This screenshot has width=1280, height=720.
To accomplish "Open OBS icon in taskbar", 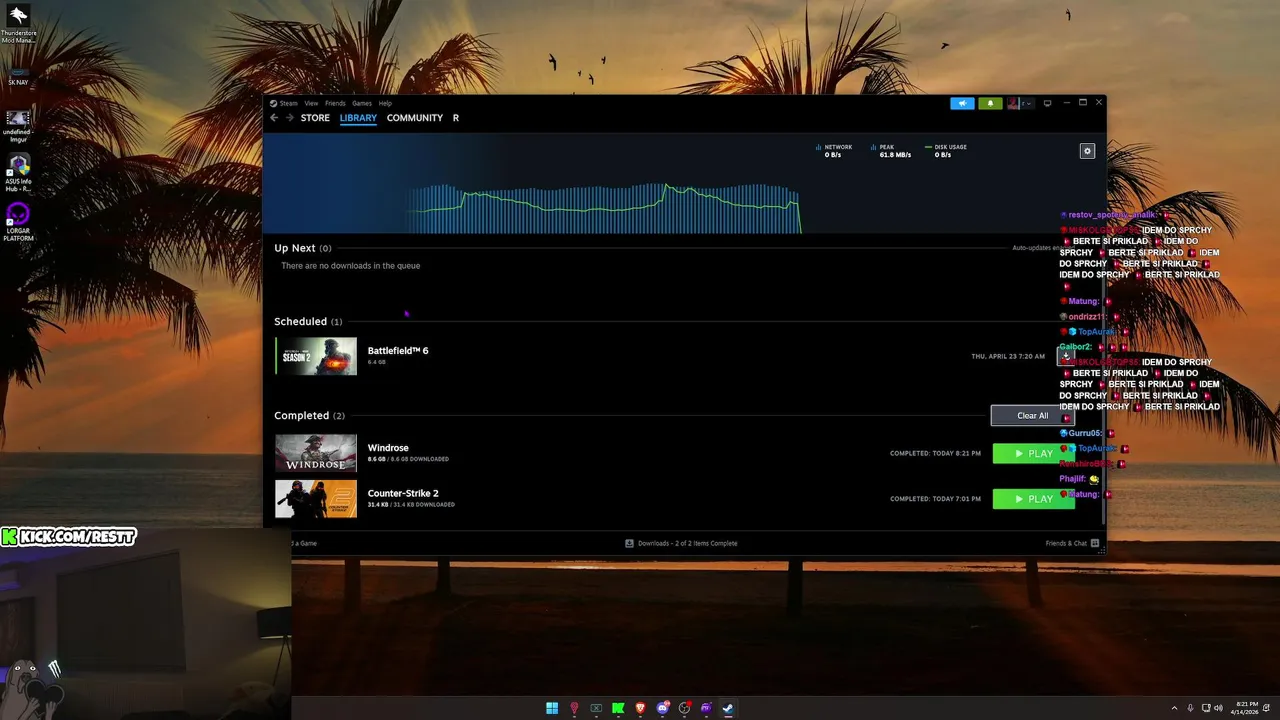I will coord(684,708).
